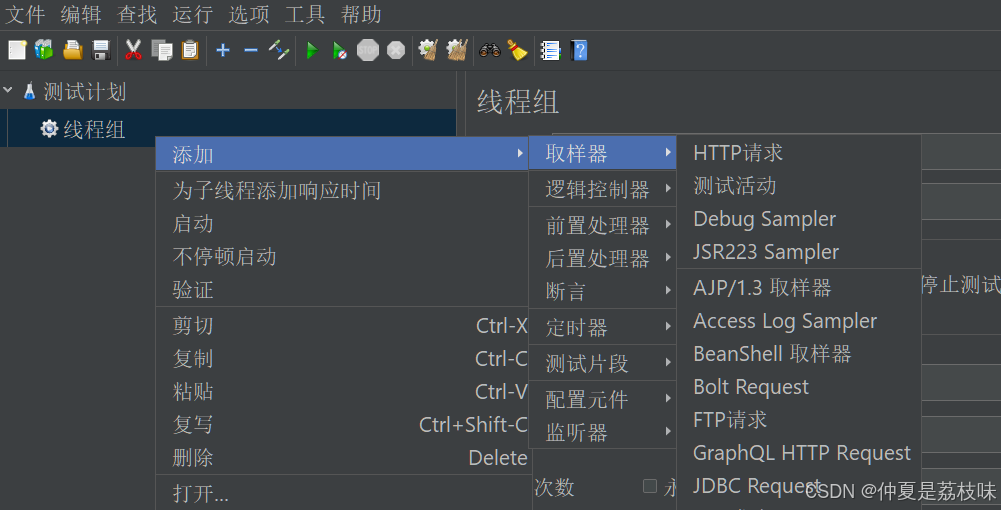Click the Cut scissors icon

click(x=133, y=50)
